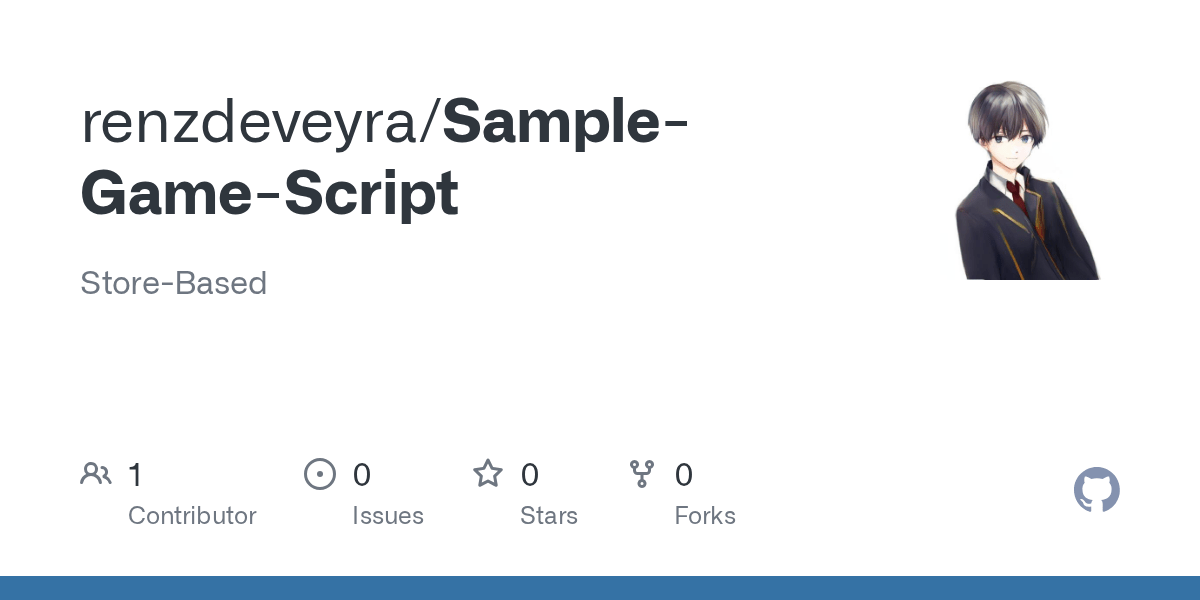Screen dimensions: 1200x600
Task: Click the anime avatar image
Action: pyautogui.click(x=1025, y=181)
